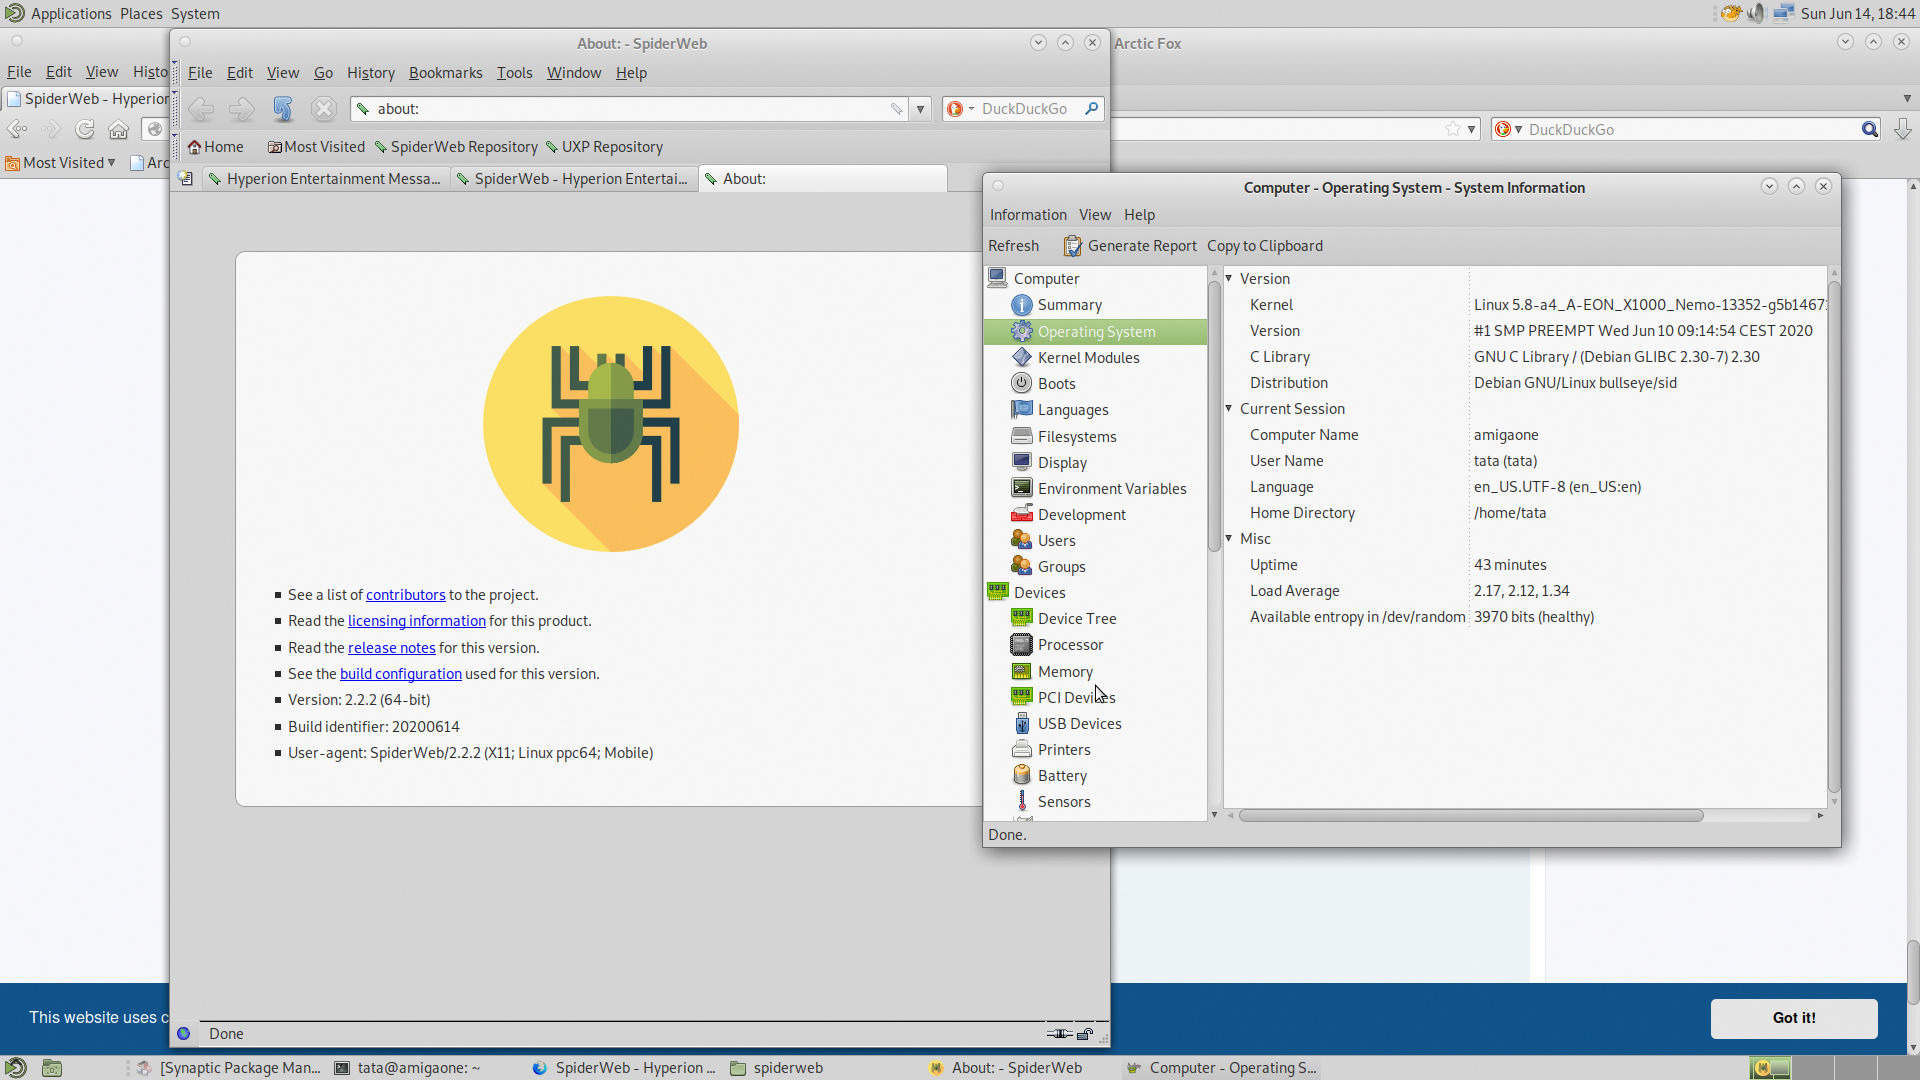Click the SpiderWeb Repository bookmark
Screen dimensions: 1920x1080
coord(456,147)
